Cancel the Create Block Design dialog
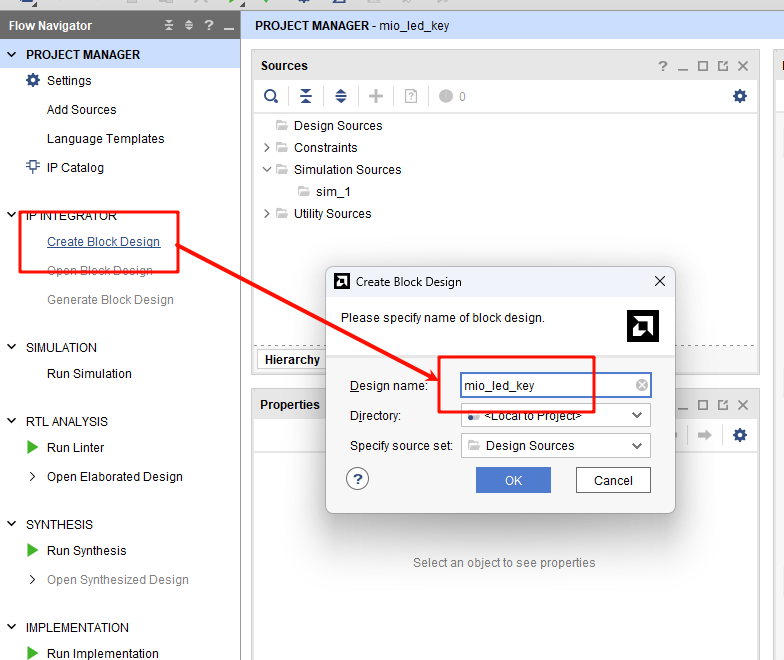This screenshot has width=784, height=660. tap(613, 480)
